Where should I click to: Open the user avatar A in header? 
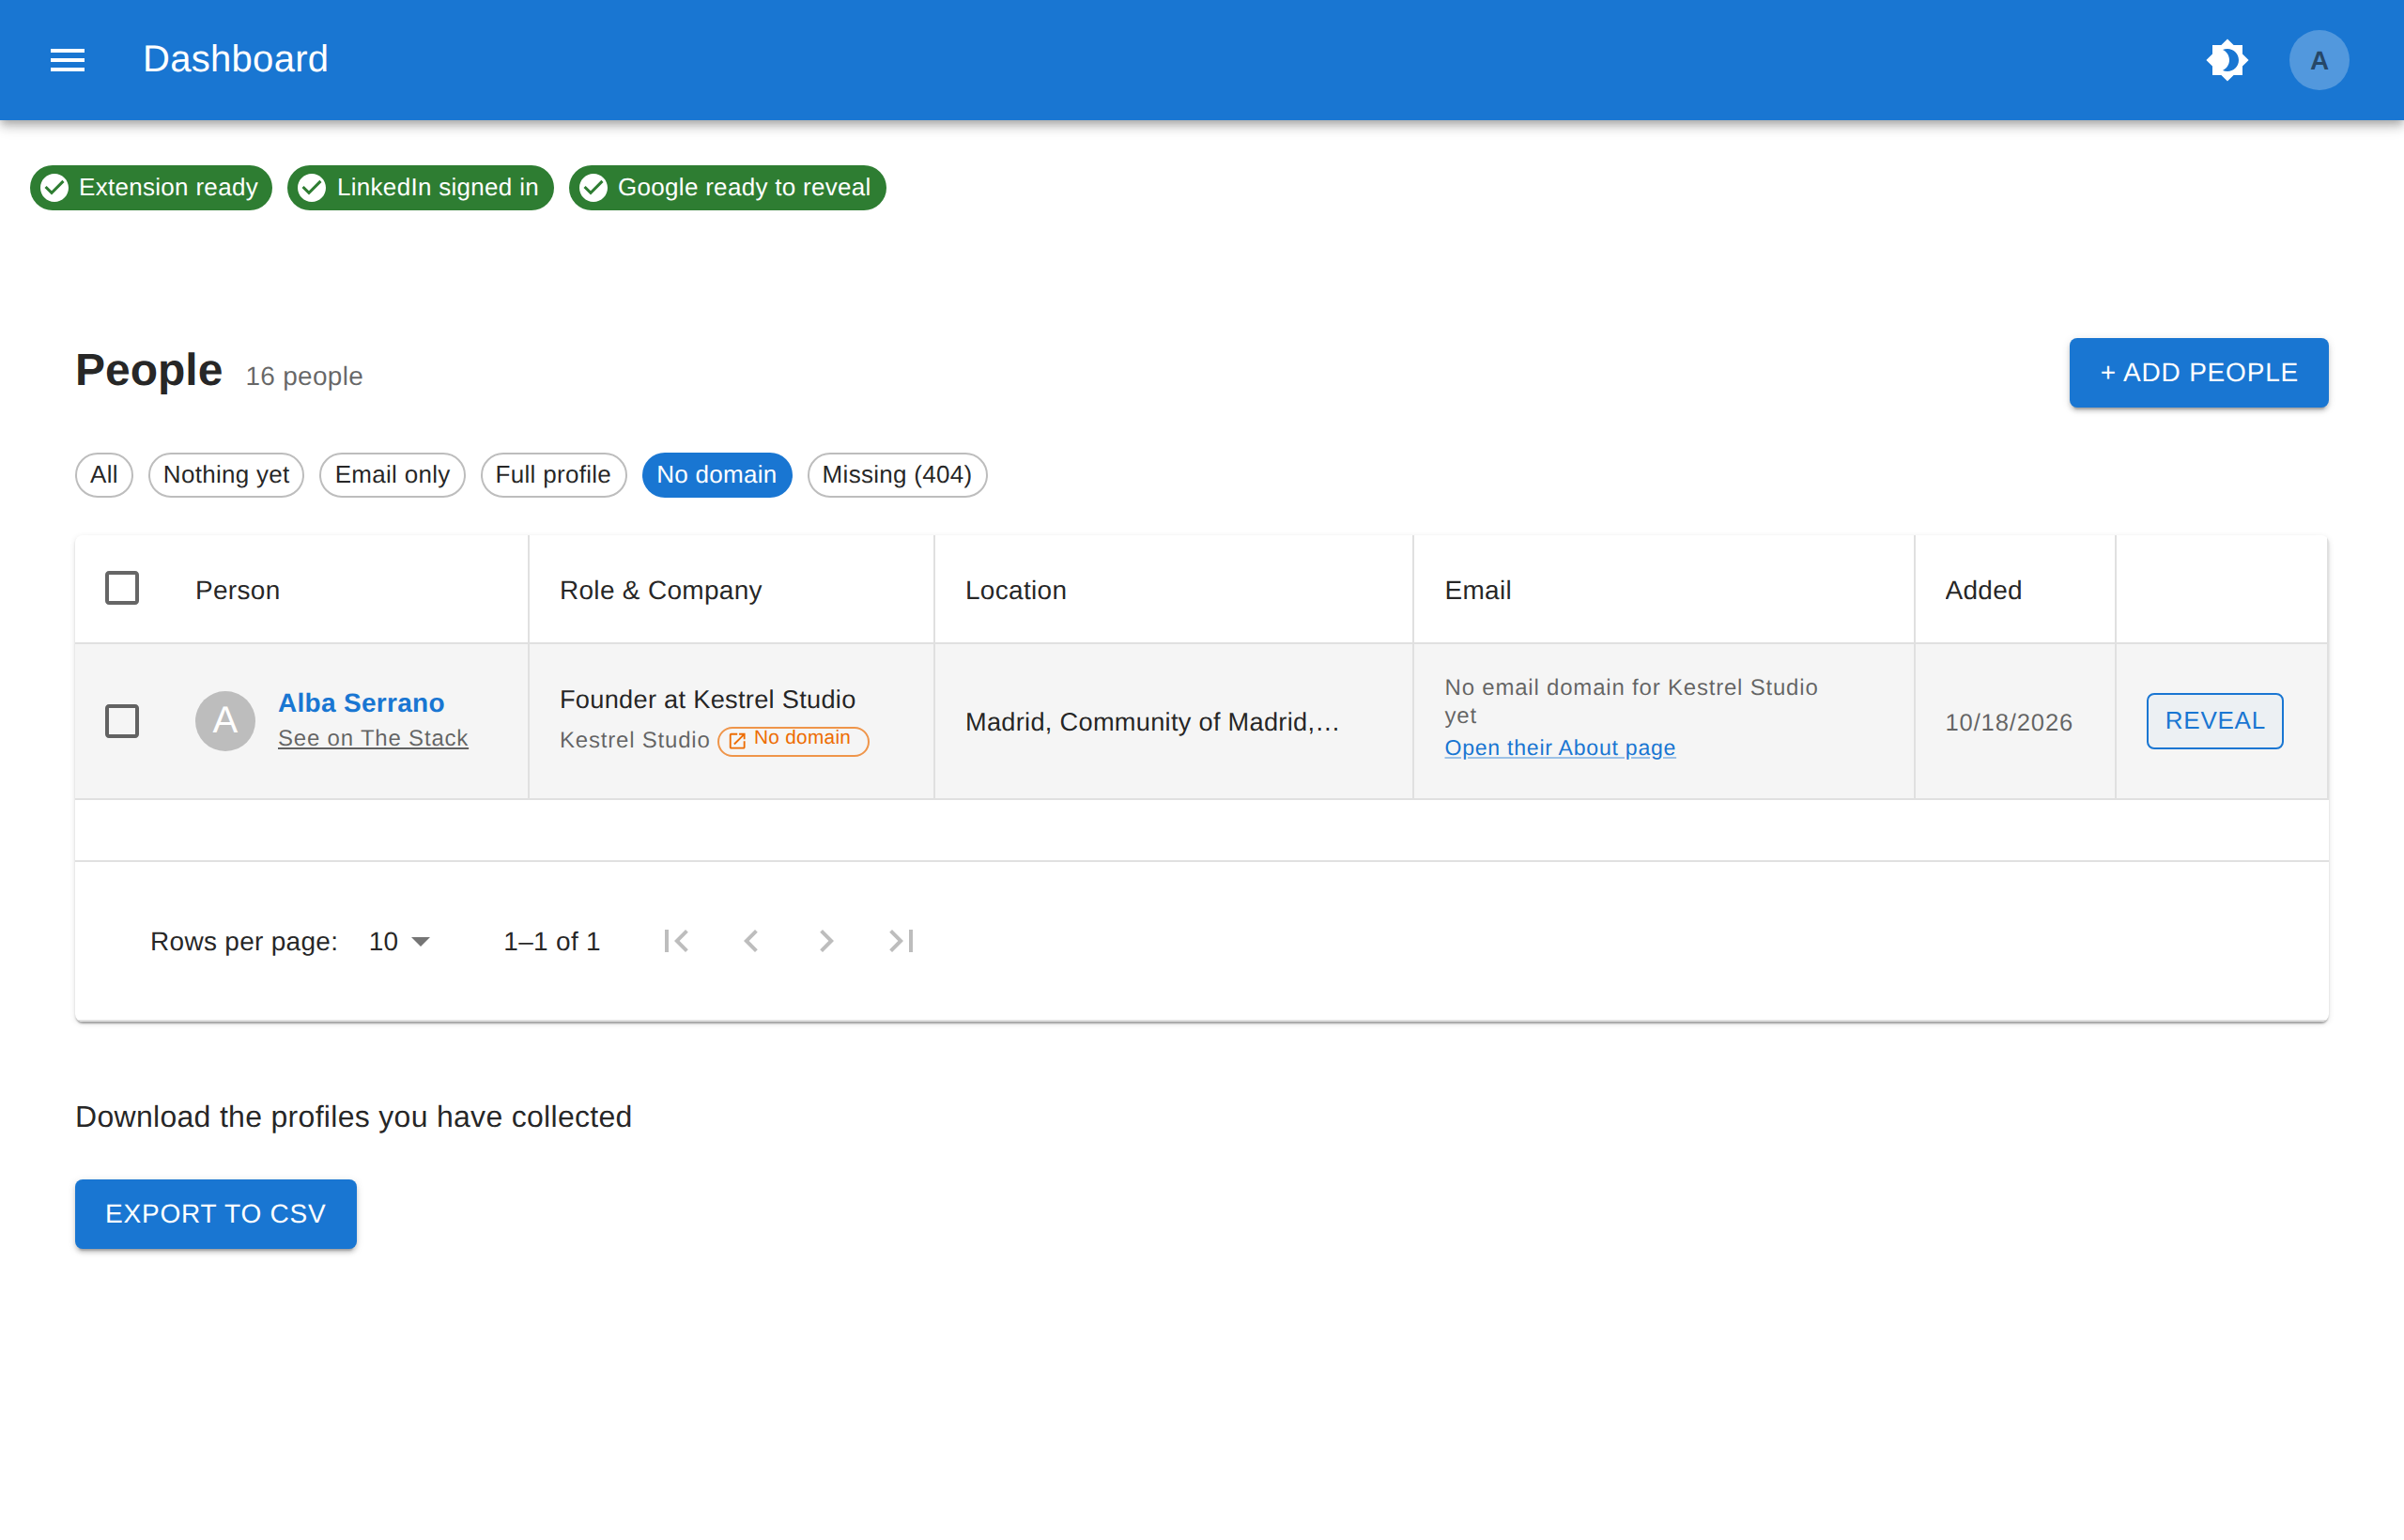click(x=2318, y=60)
